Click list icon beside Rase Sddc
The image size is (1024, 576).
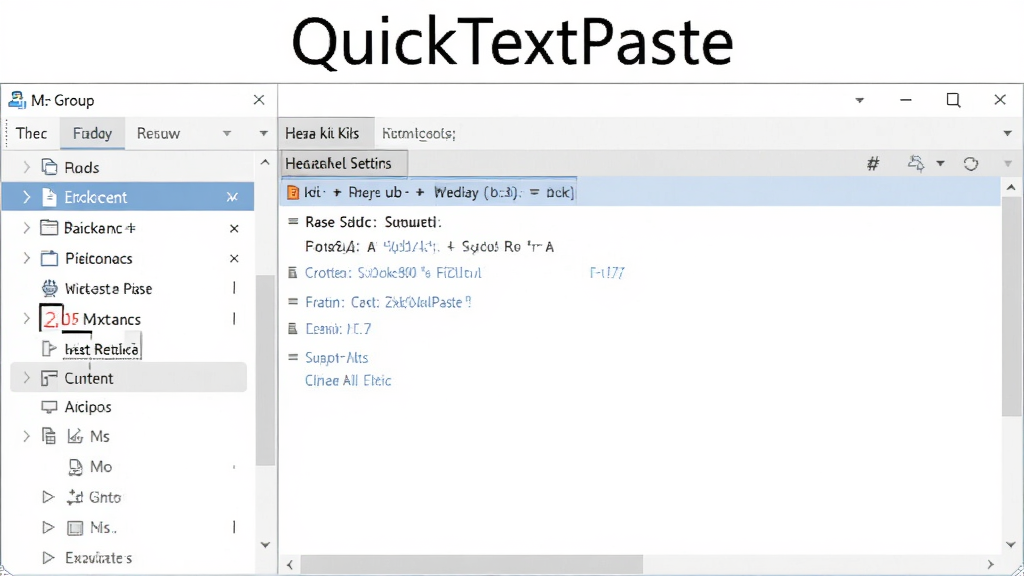coord(293,221)
